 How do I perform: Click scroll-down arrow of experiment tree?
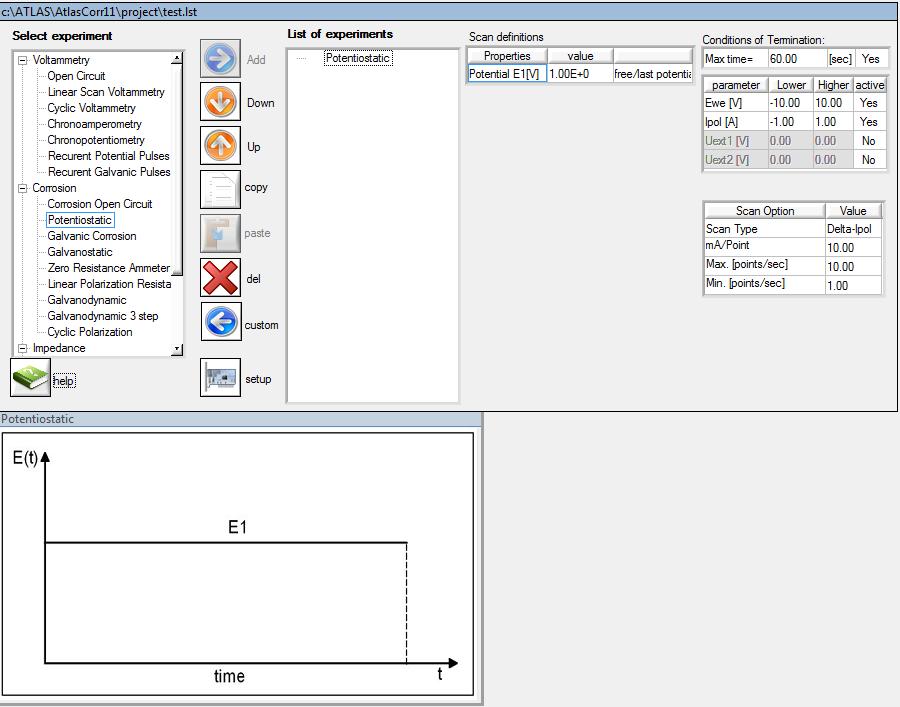click(x=177, y=349)
